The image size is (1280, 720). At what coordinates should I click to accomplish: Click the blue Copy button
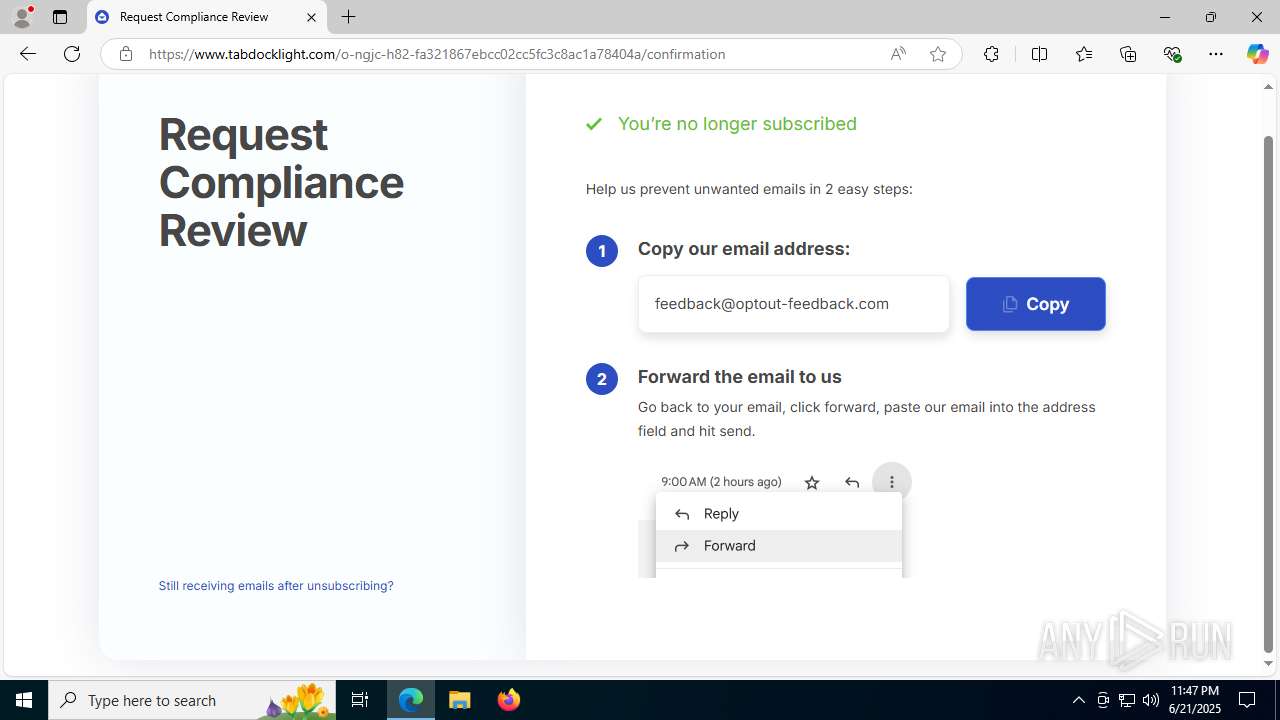coord(1036,304)
